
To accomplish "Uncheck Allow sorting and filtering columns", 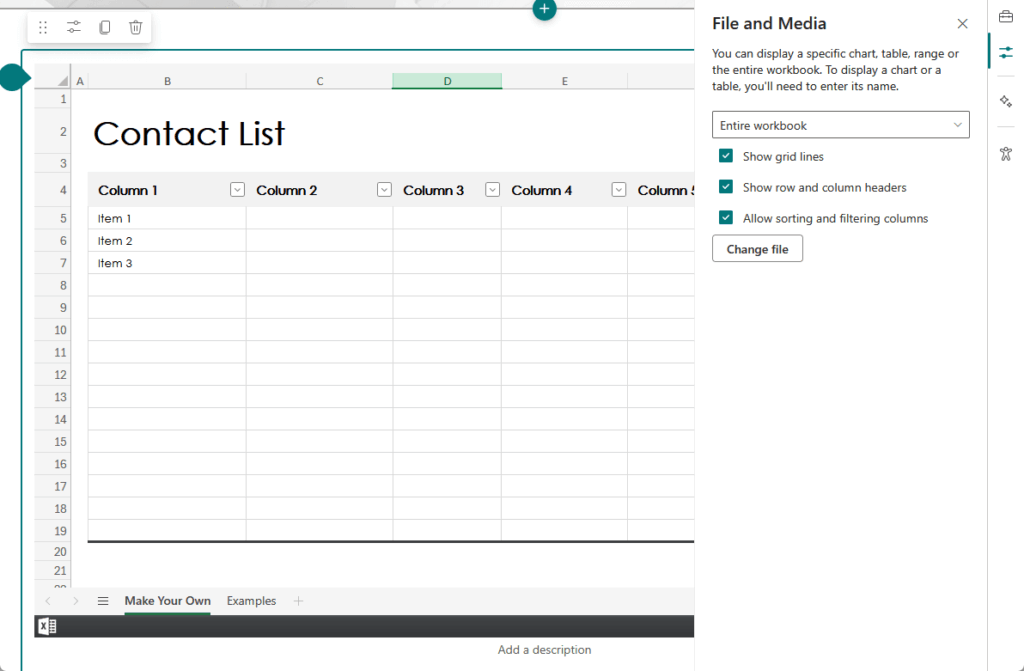I will [x=726, y=218].
